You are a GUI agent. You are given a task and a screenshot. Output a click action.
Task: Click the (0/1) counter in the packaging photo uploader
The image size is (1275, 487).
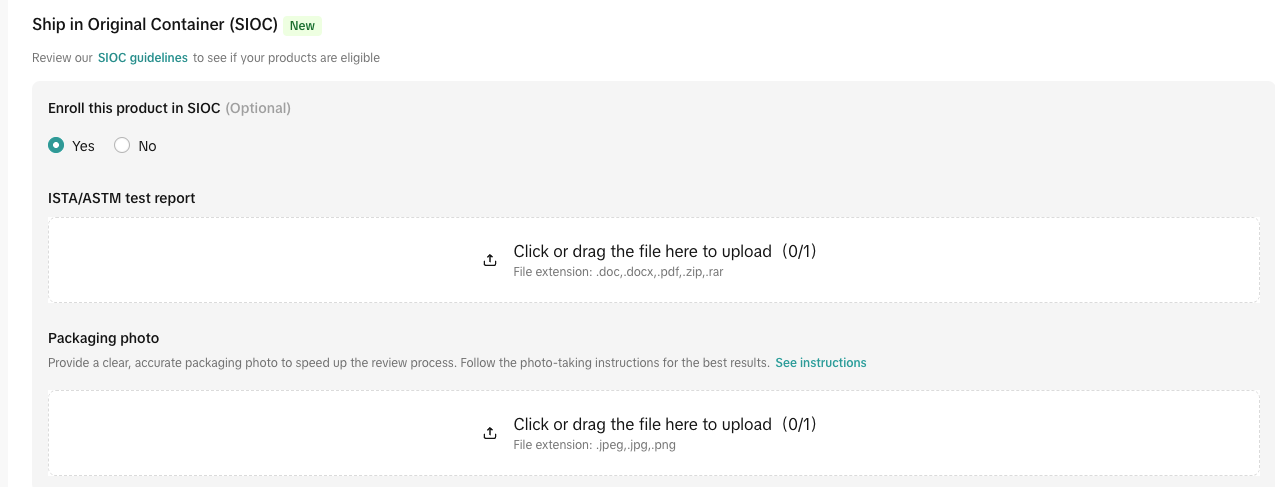tap(799, 424)
